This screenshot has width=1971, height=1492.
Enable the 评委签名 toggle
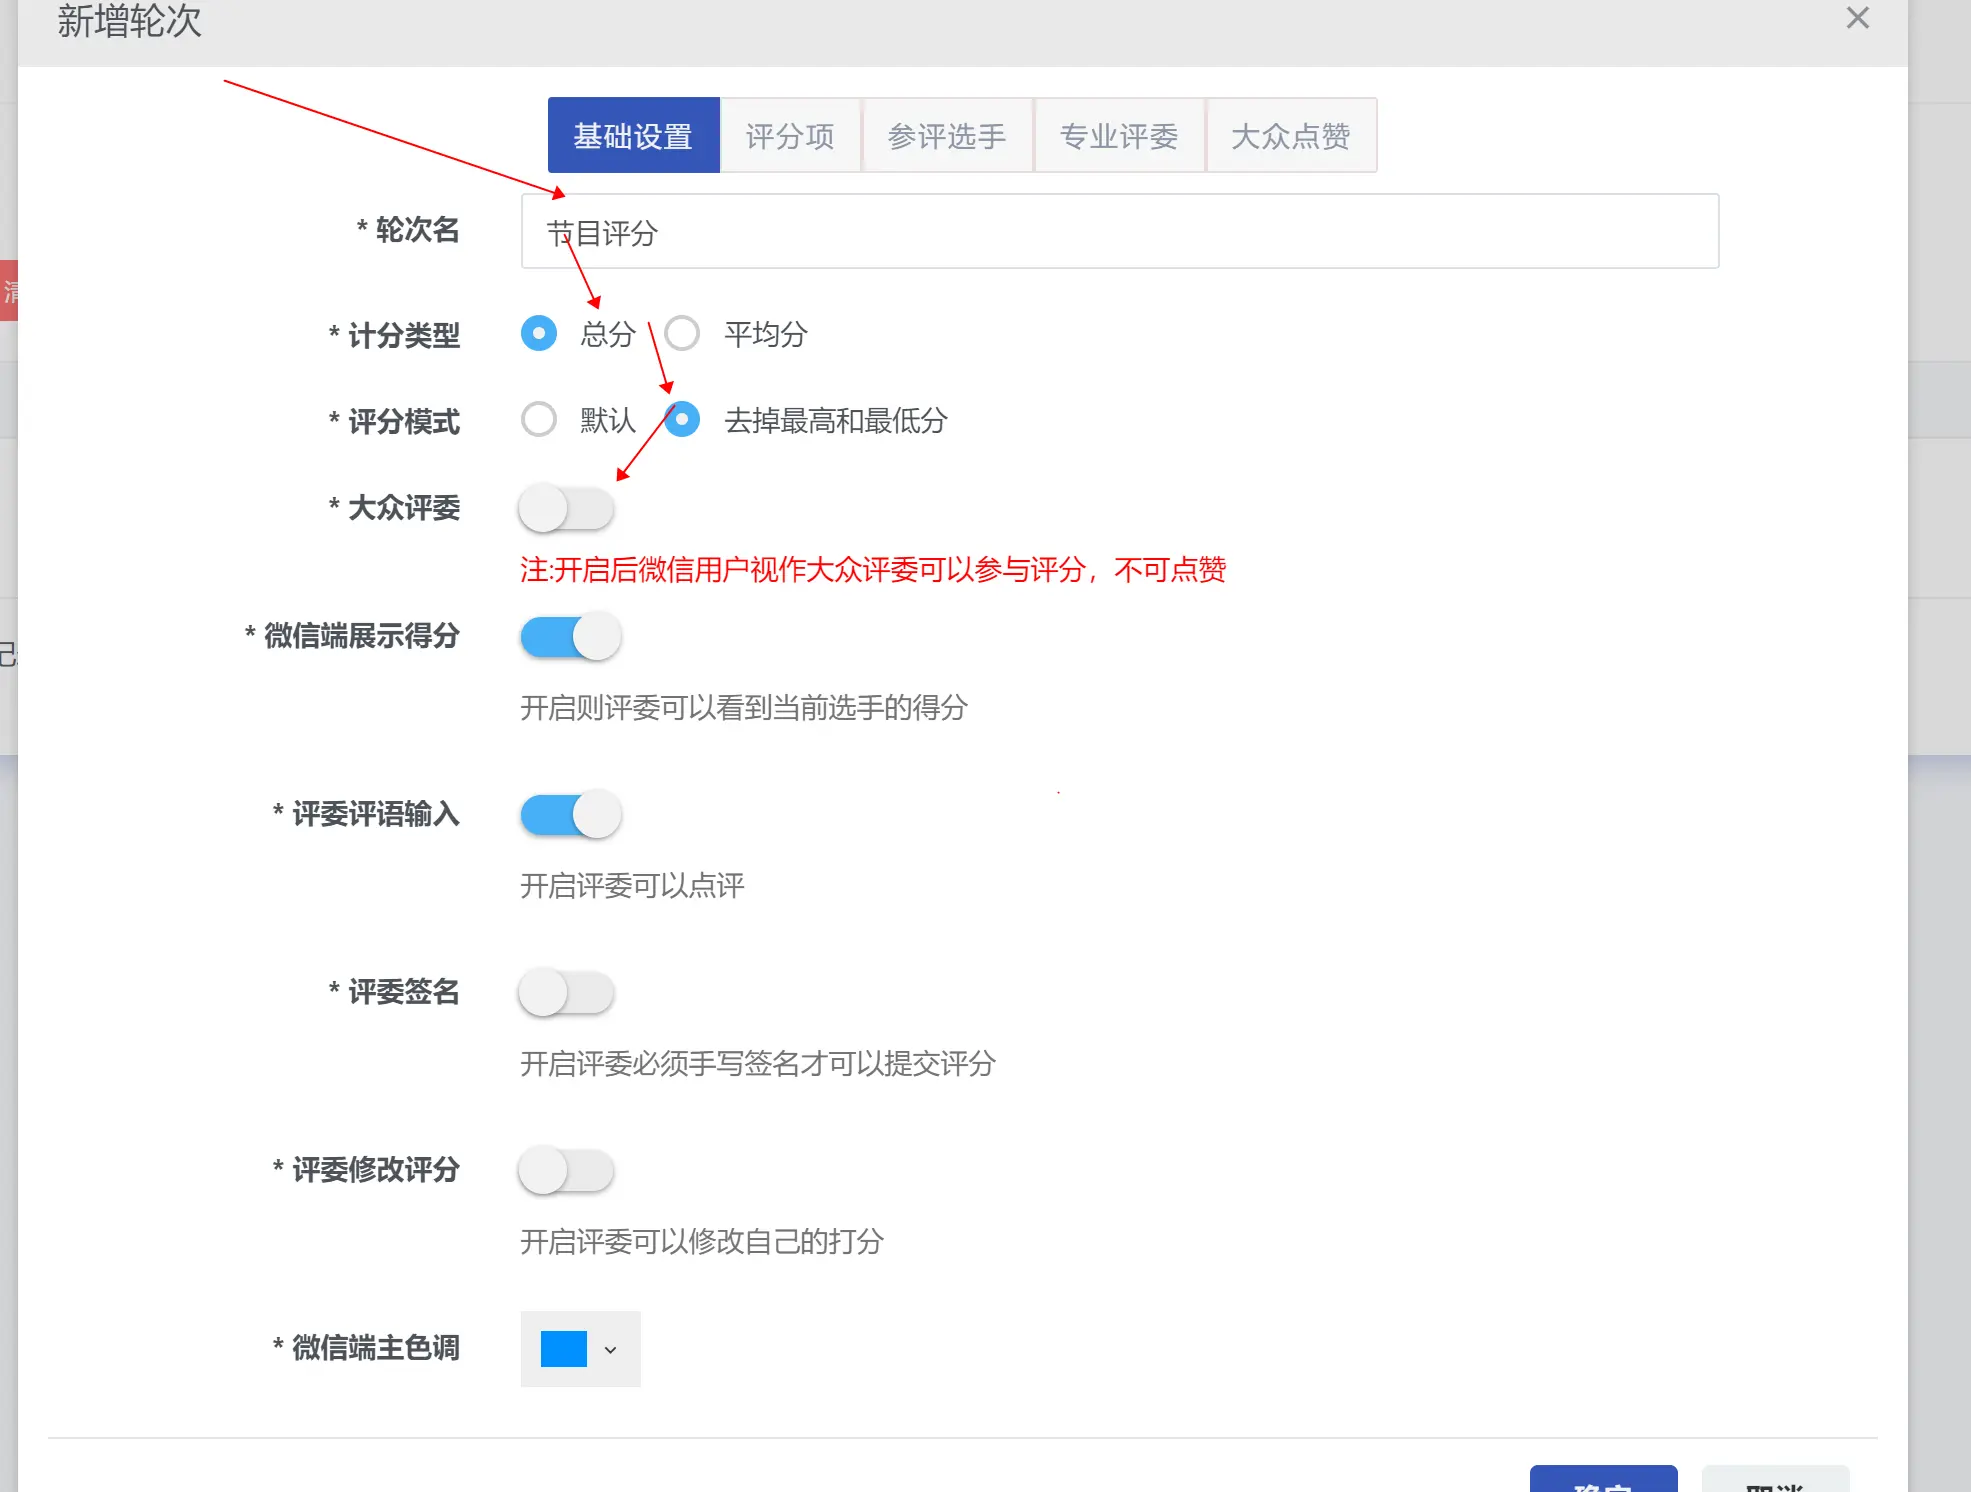pyautogui.click(x=566, y=993)
